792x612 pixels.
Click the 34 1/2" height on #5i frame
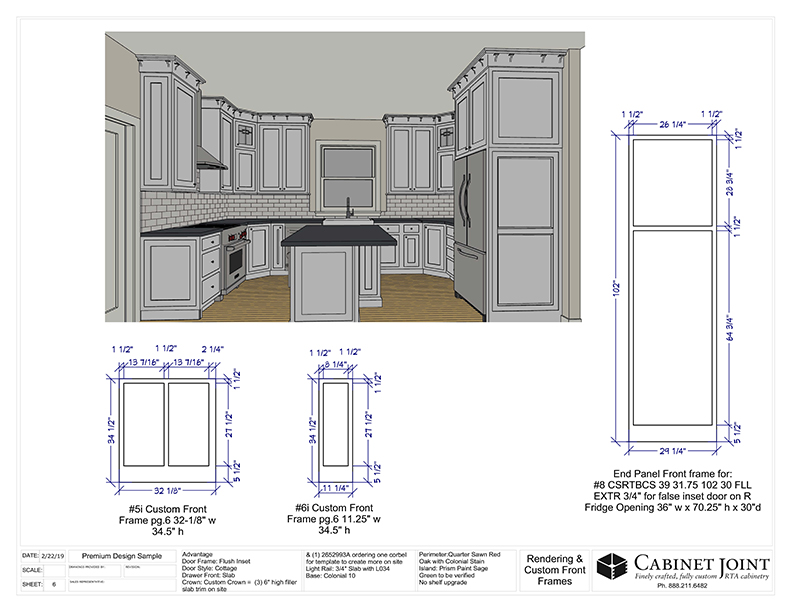click(x=112, y=431)
